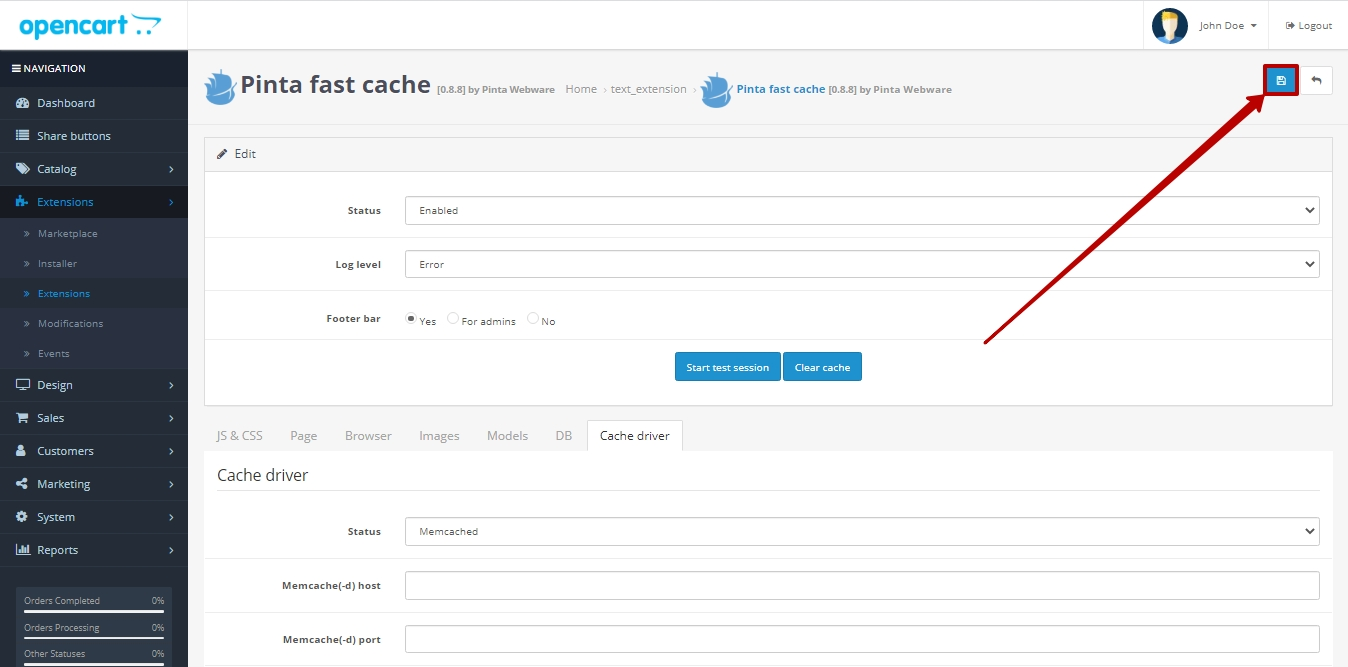The width and height of the screenshot is (1348, 667).
Task: Open Share buttons menu item
Action: (94, 136)
